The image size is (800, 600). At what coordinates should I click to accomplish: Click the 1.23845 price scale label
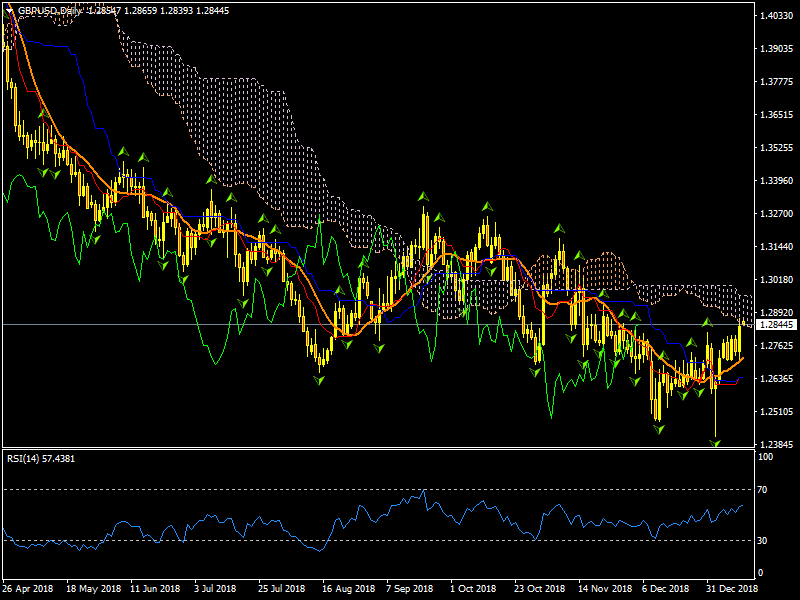click(776, 444)
